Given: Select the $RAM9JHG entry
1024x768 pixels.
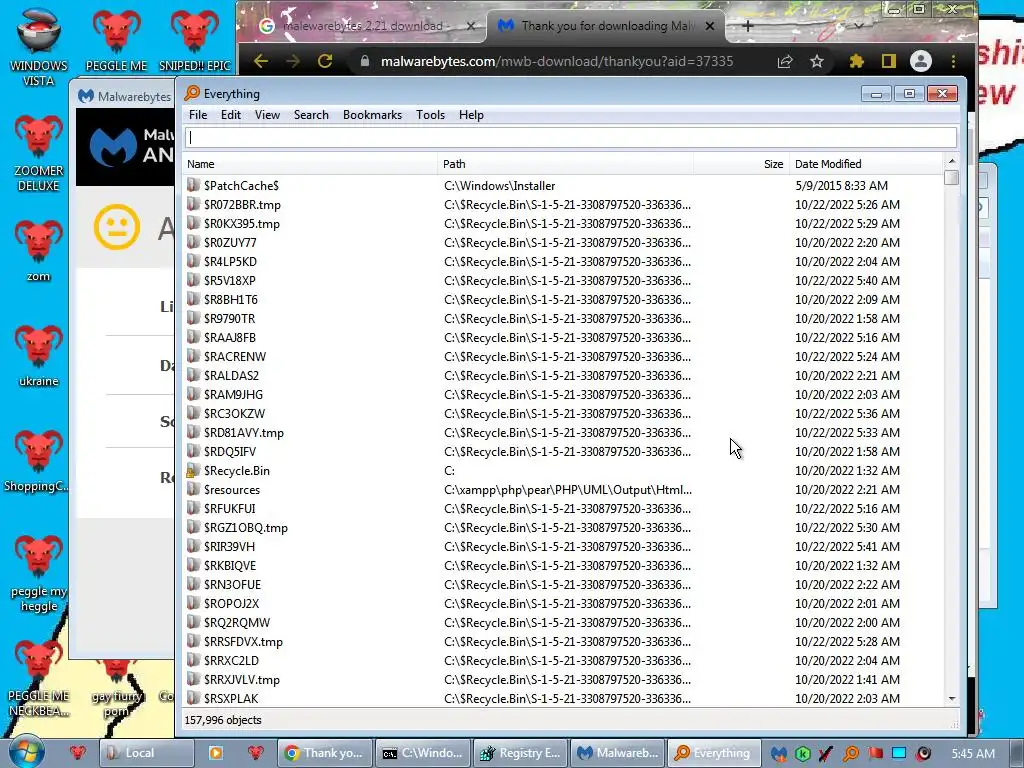Looking at the screenshot, I should click(563, 394).
